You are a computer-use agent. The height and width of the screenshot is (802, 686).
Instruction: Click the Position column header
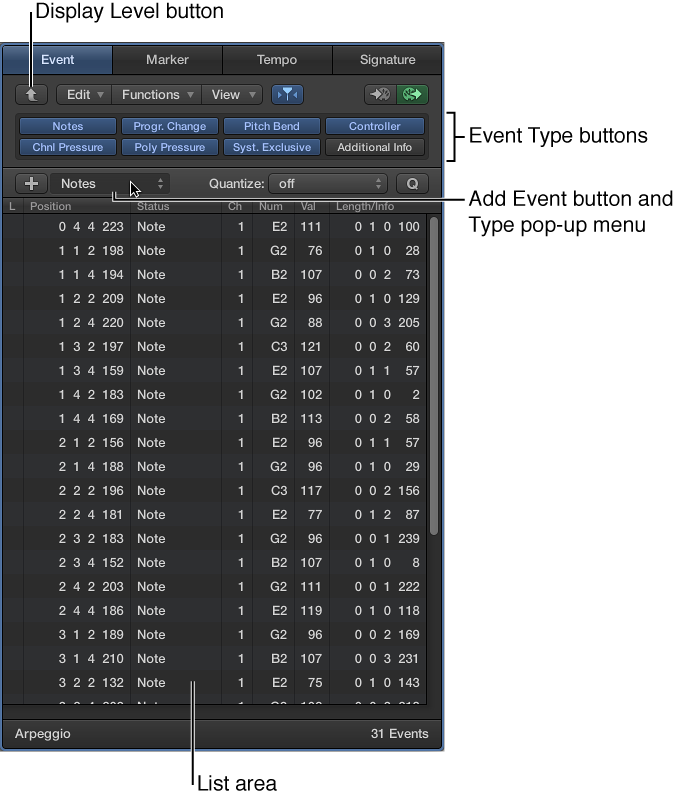click(x=77, y=206)
